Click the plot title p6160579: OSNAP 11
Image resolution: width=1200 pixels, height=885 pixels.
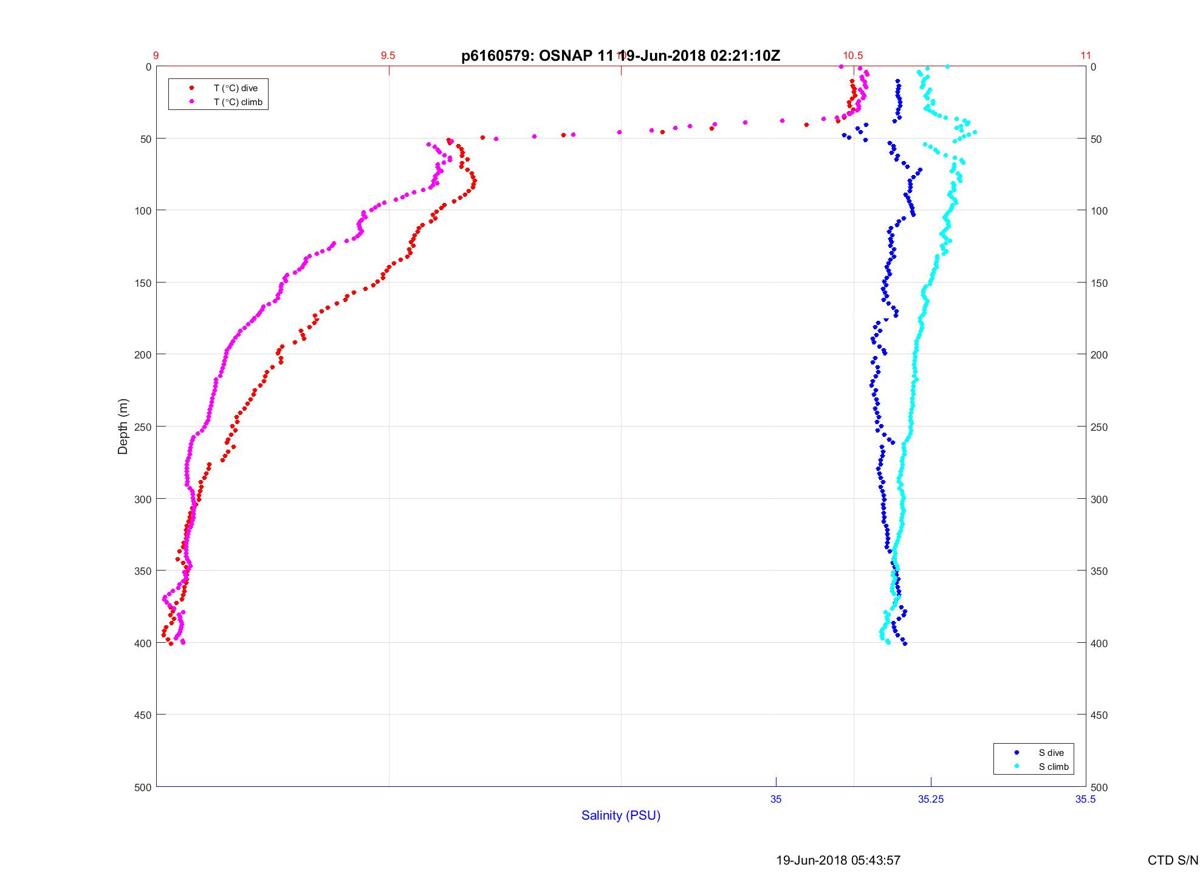539,56
